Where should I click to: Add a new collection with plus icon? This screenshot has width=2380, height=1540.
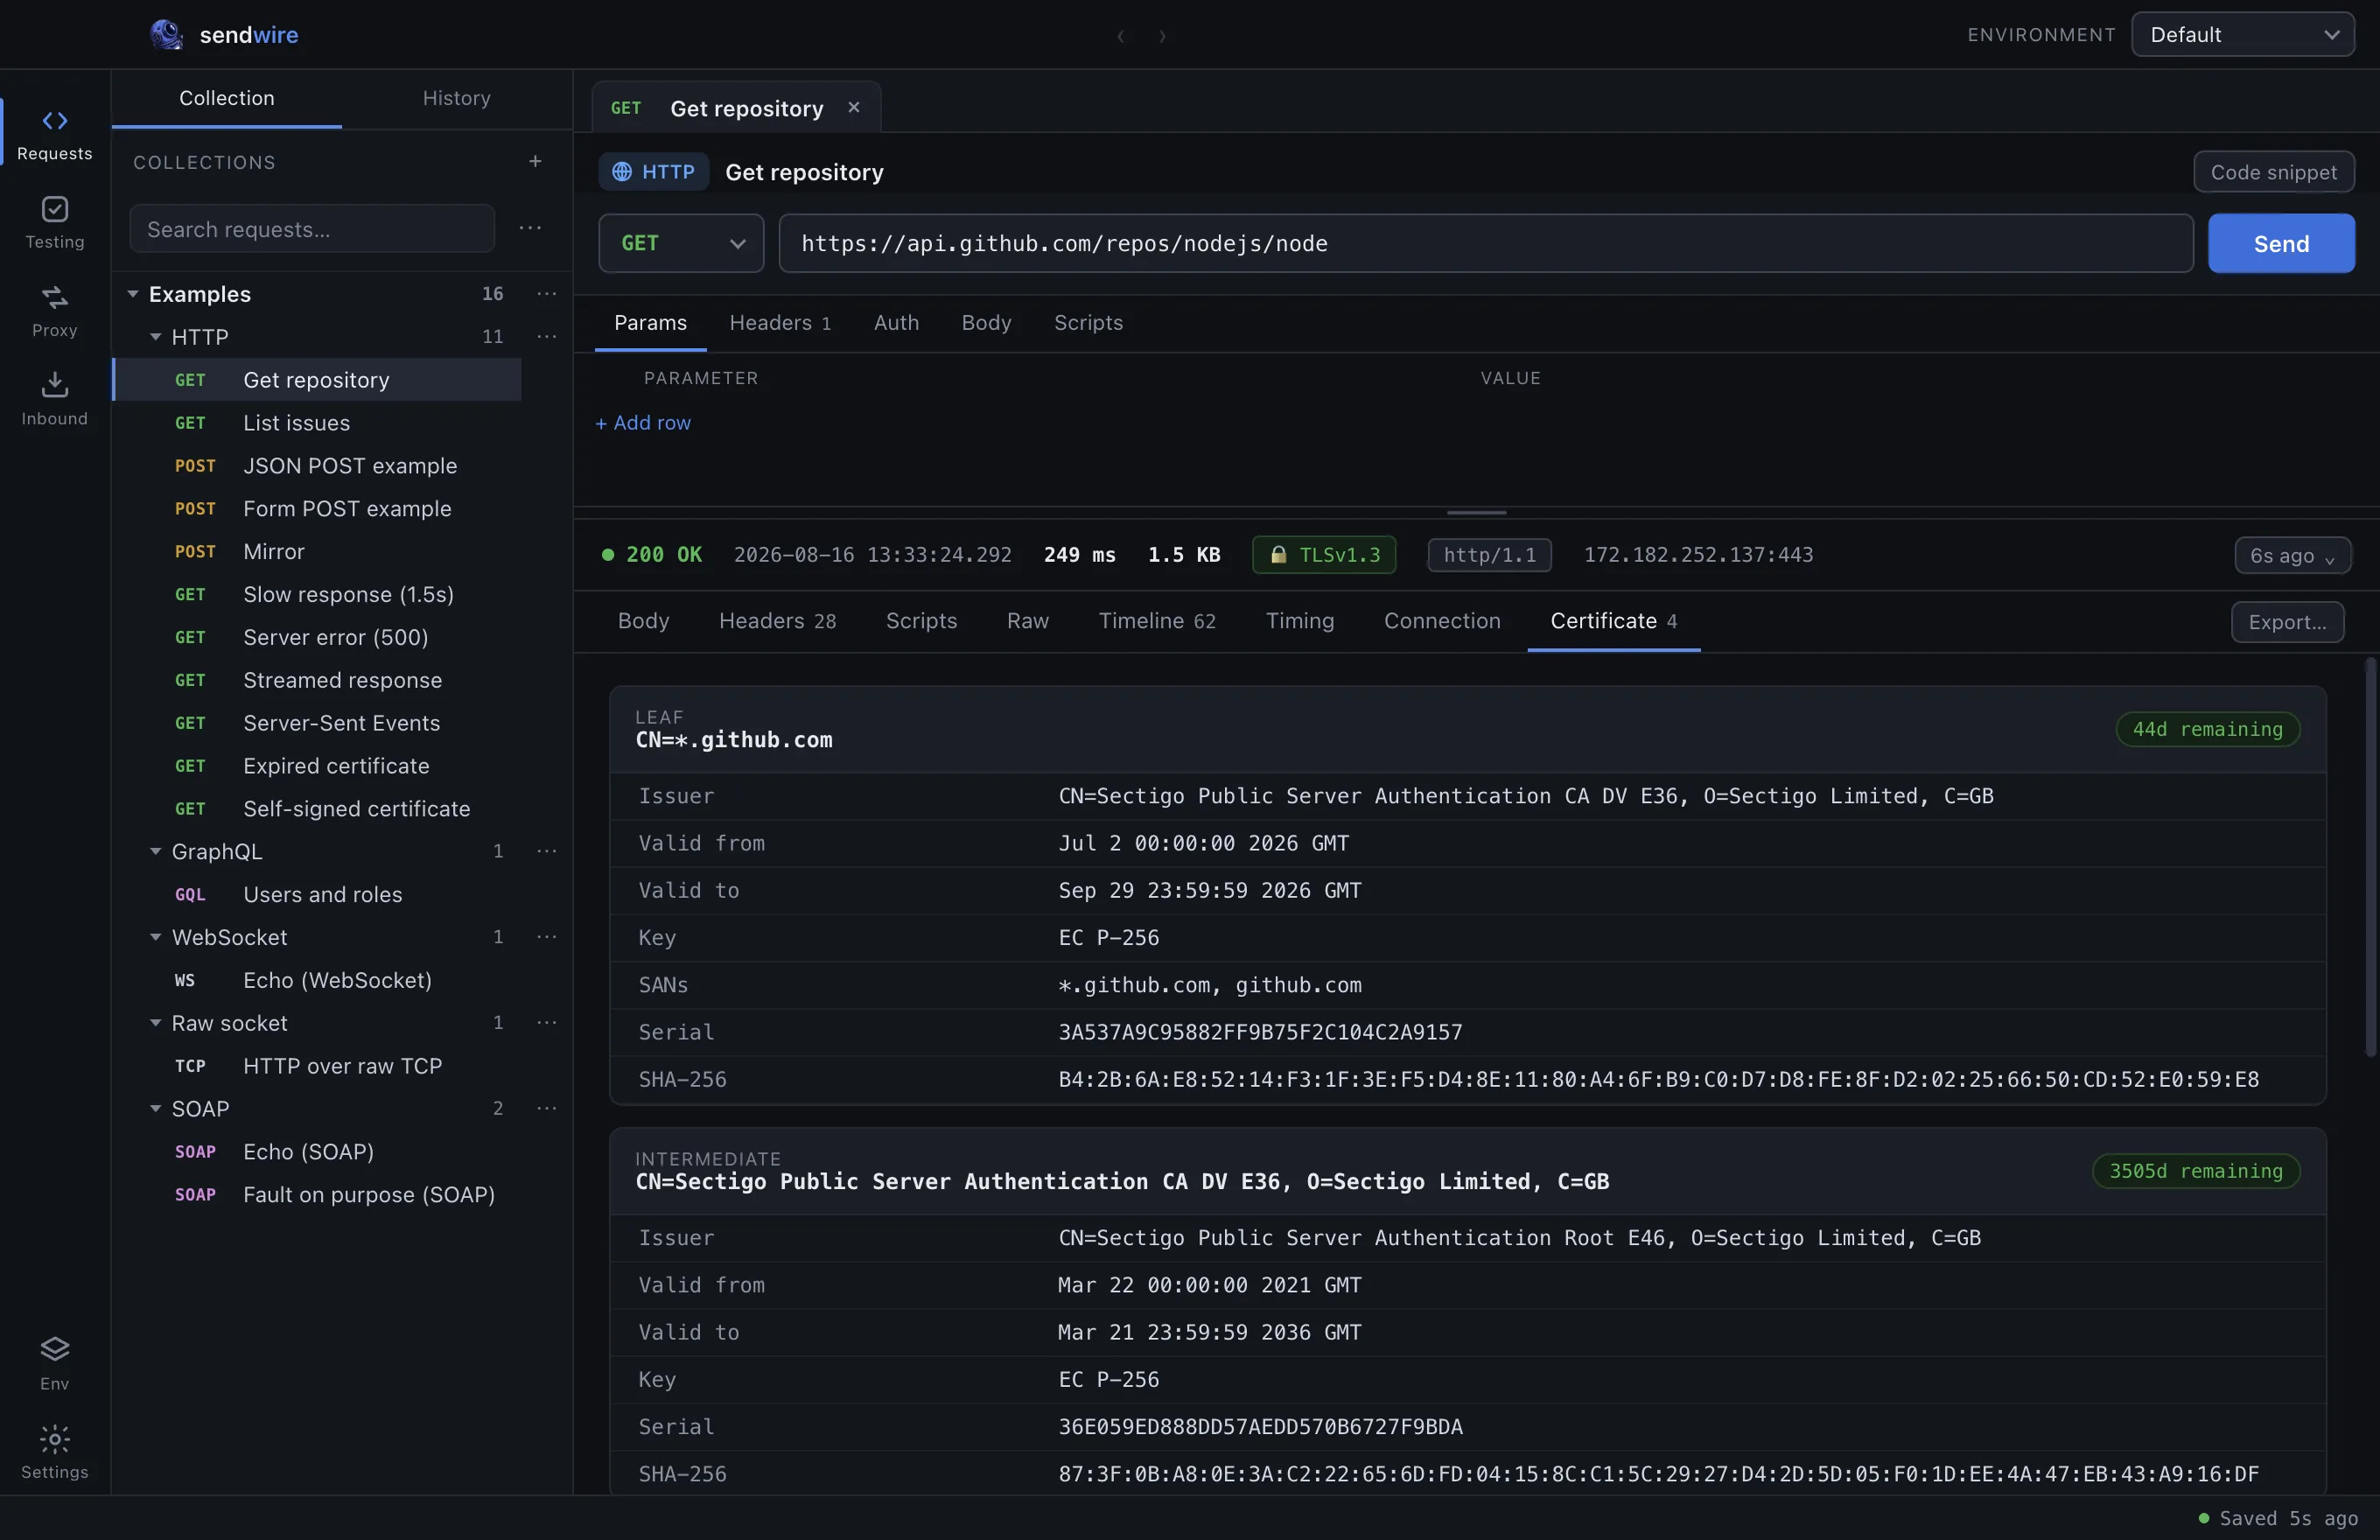click(x=535, y=161)
